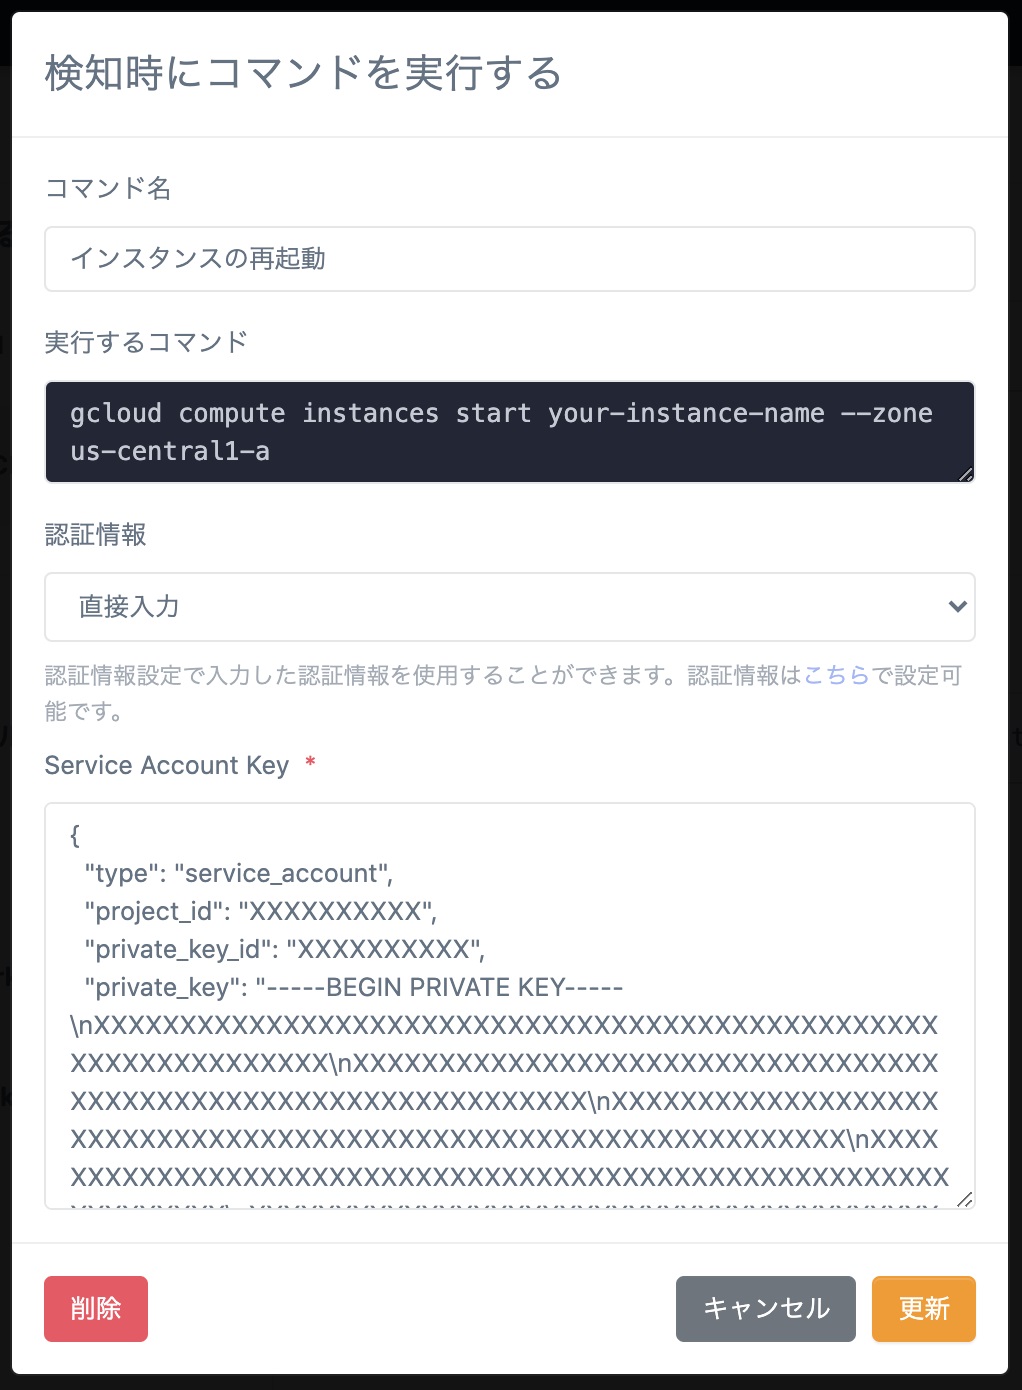Follow the こちら link in help text

coord(836,676)
